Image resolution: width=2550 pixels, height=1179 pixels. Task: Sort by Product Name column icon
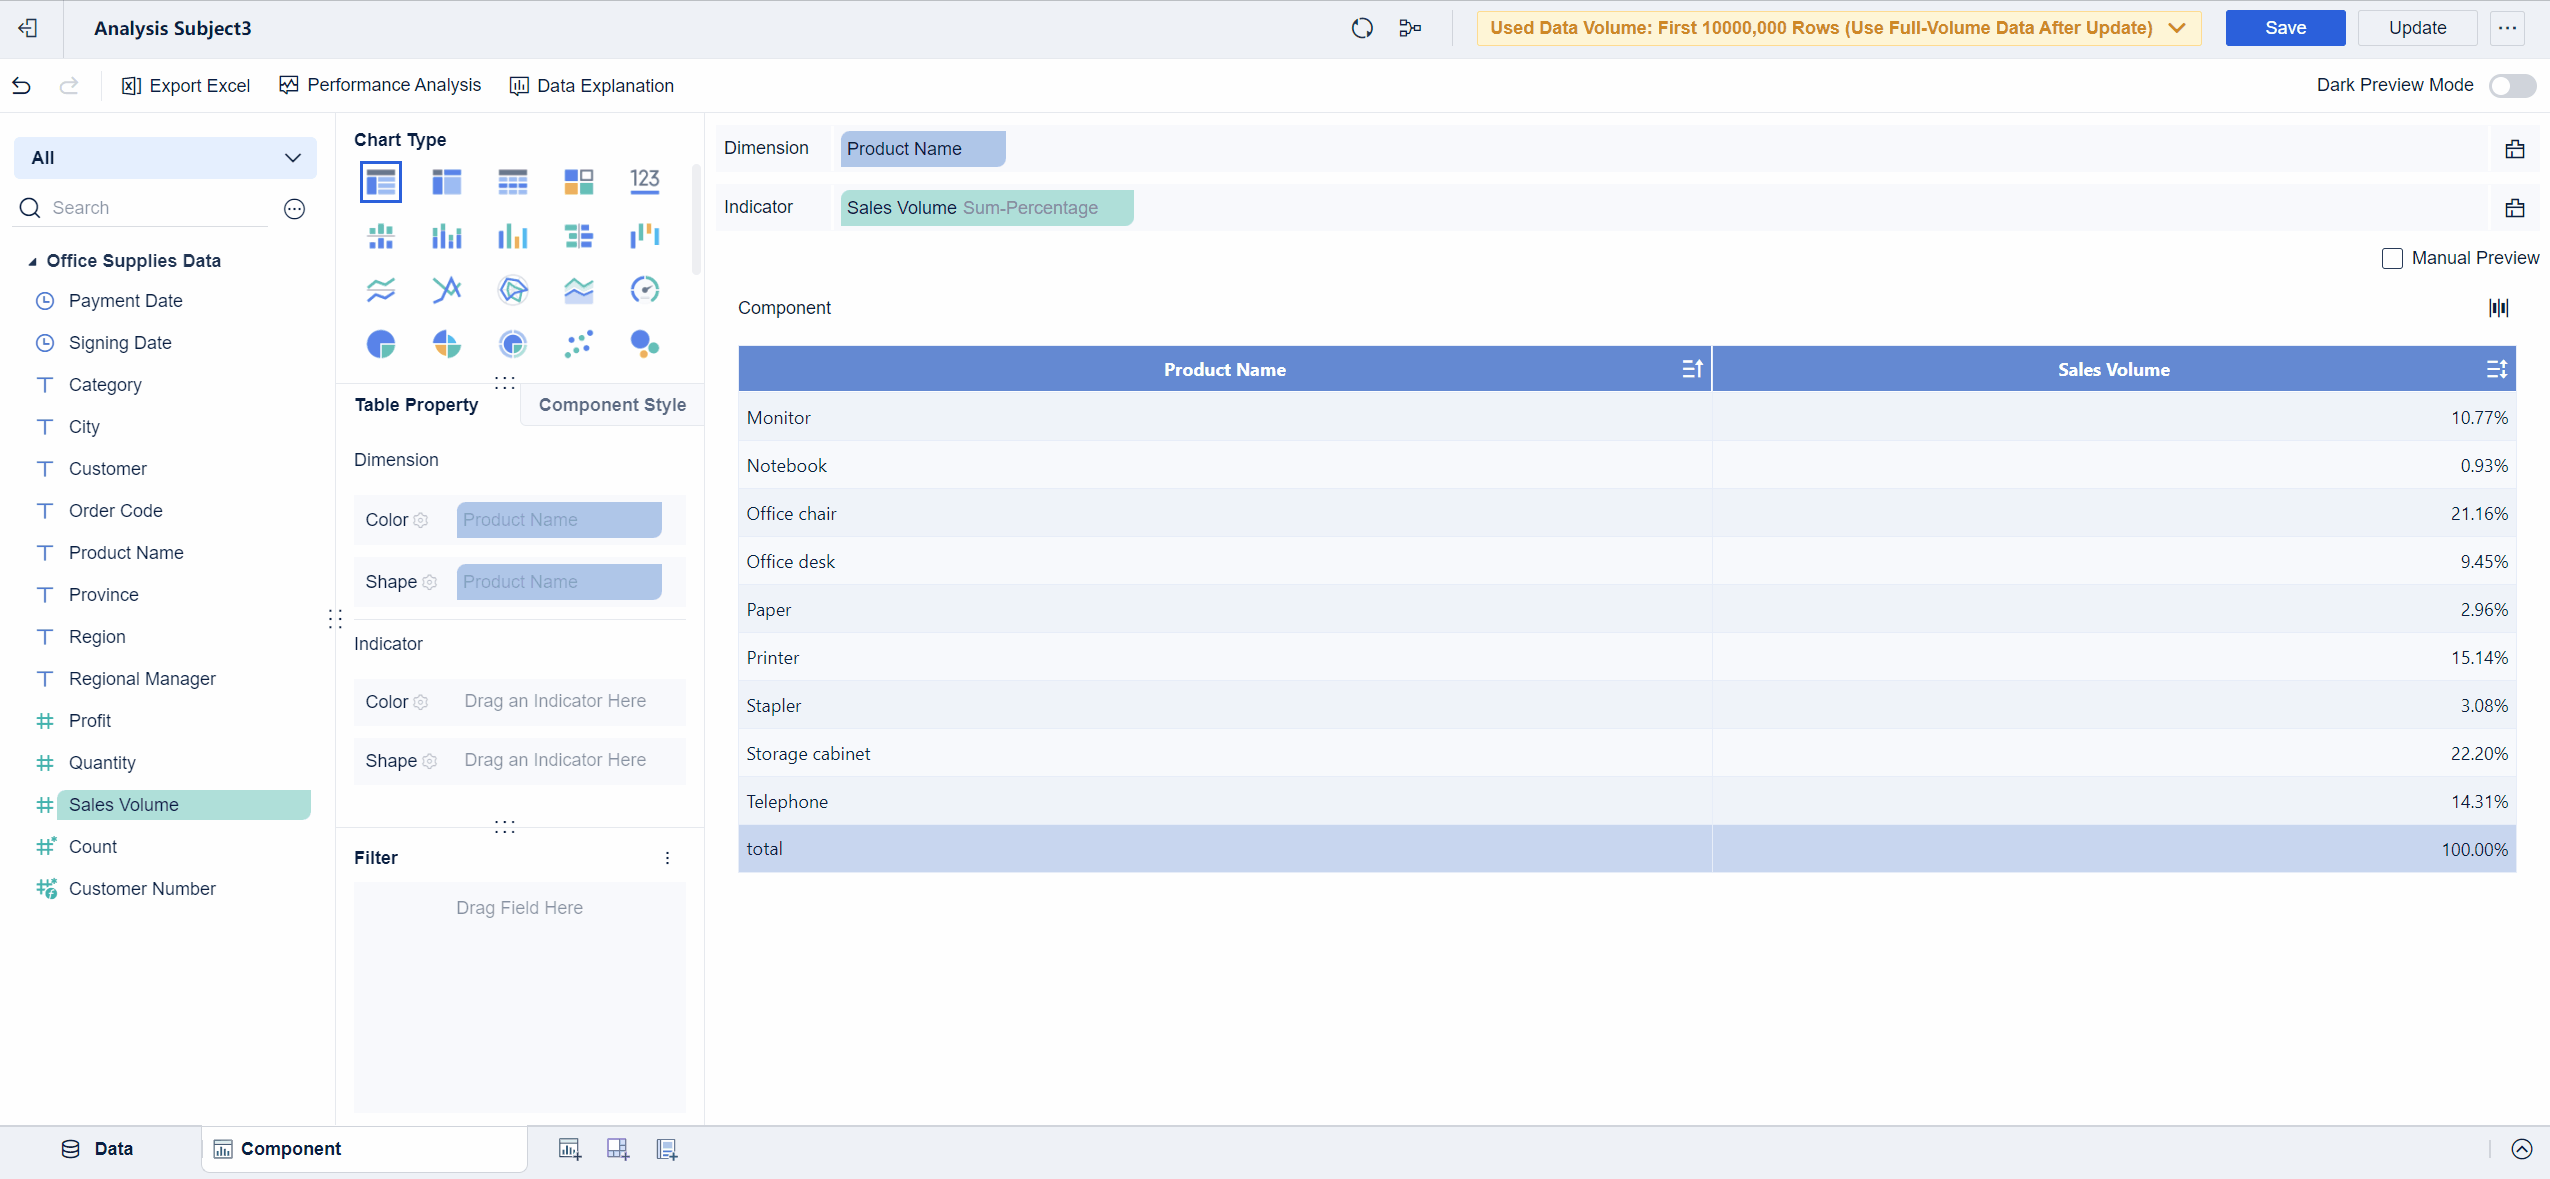tap(1691, 369)
